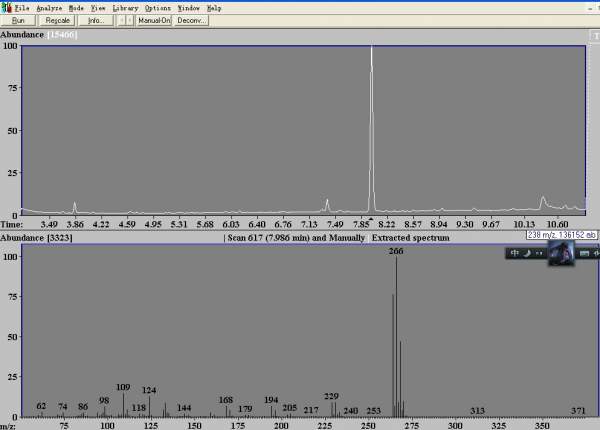Open the Mode menu
This screenshot has width=600, height=430.
pyautogui.click(x=76, y=8)
